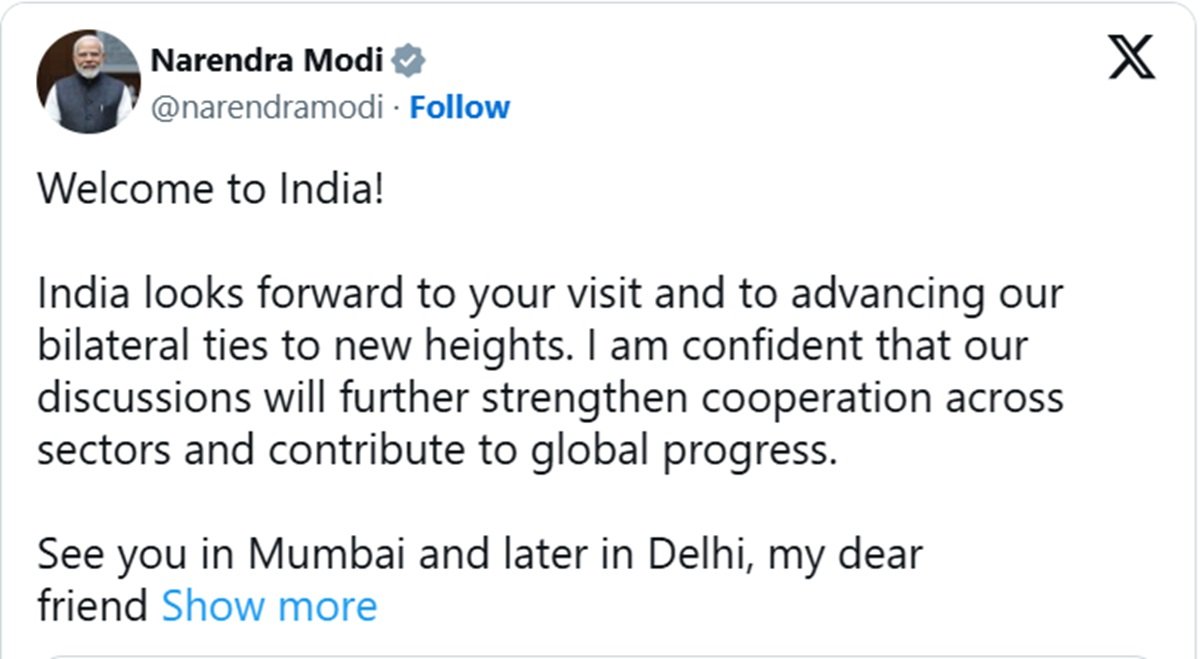The height and width of the screenshot is (659, 1200).
Task: Follow the Narendra Modi account
Action: coord(460,108)
